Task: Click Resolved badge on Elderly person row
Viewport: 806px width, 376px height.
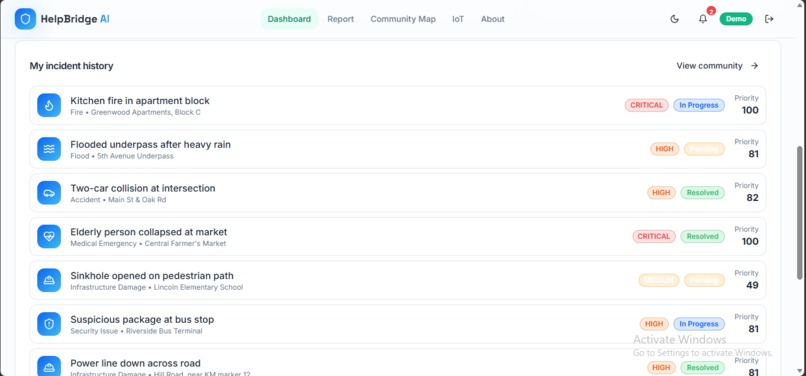Action: (x=703, y=236)
